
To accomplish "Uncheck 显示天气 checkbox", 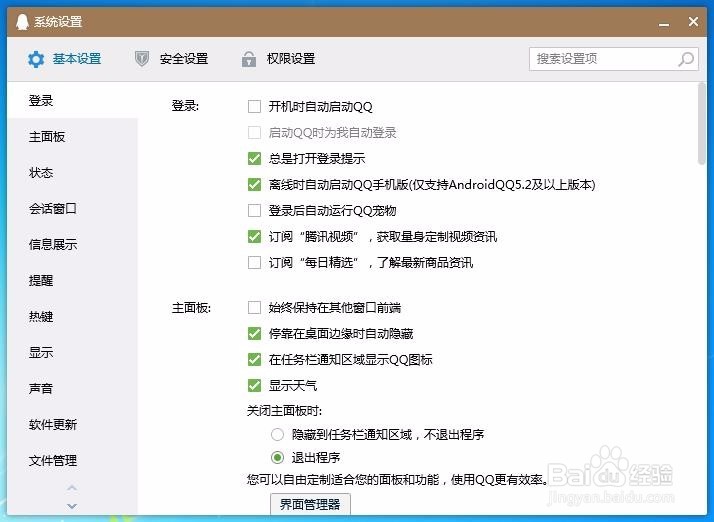I will [x=254, y=386].
